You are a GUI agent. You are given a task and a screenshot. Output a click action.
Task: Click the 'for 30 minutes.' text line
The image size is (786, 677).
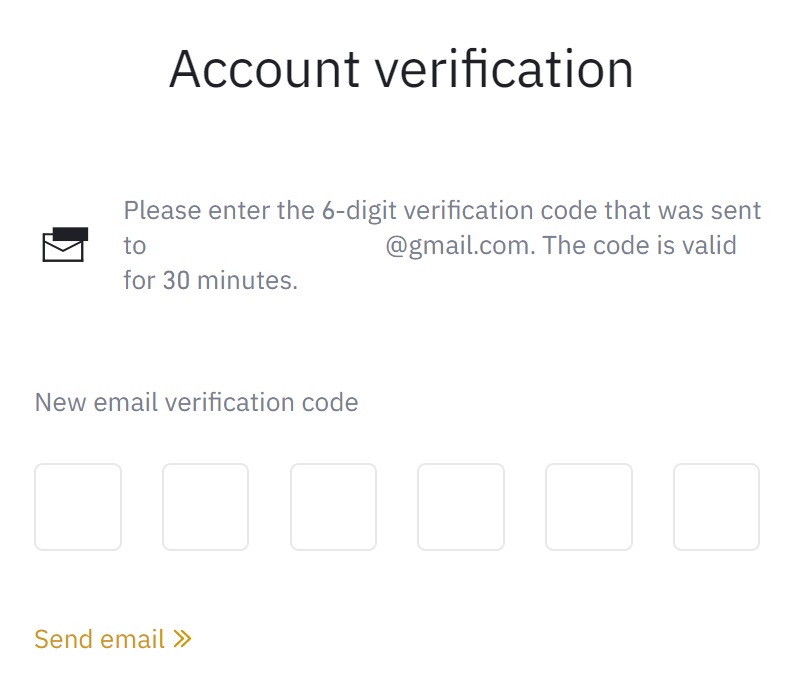pyautogui.click(x=211, y=280)
